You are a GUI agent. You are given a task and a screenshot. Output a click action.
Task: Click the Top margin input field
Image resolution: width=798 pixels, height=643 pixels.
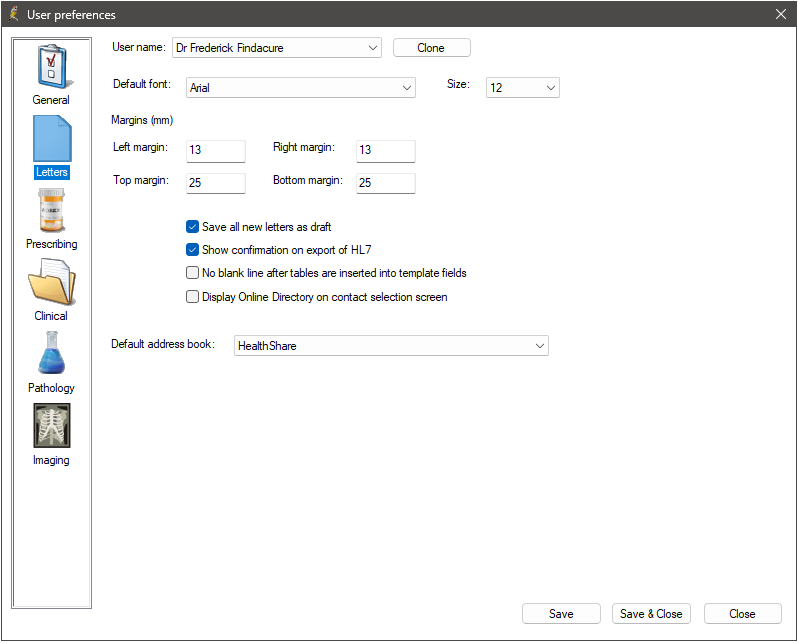tap(216, 183)
